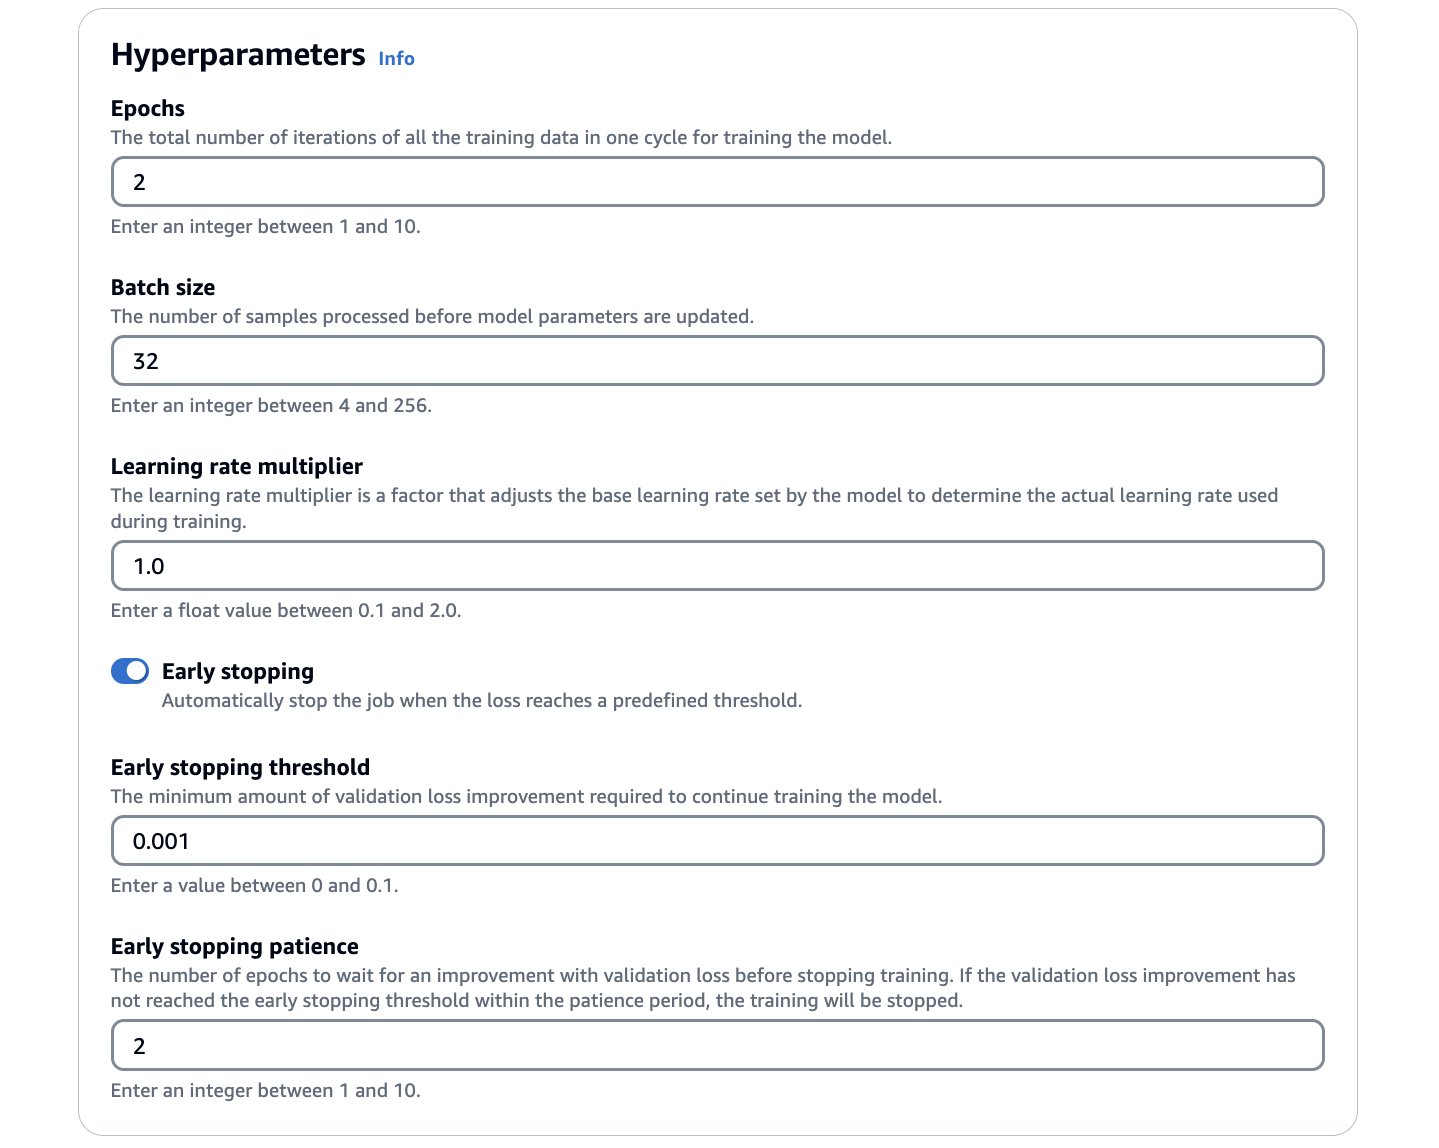Select the Learning rate multiplier field
The height and width of the screenshot is (1148, 1439).
coord(717,566)
